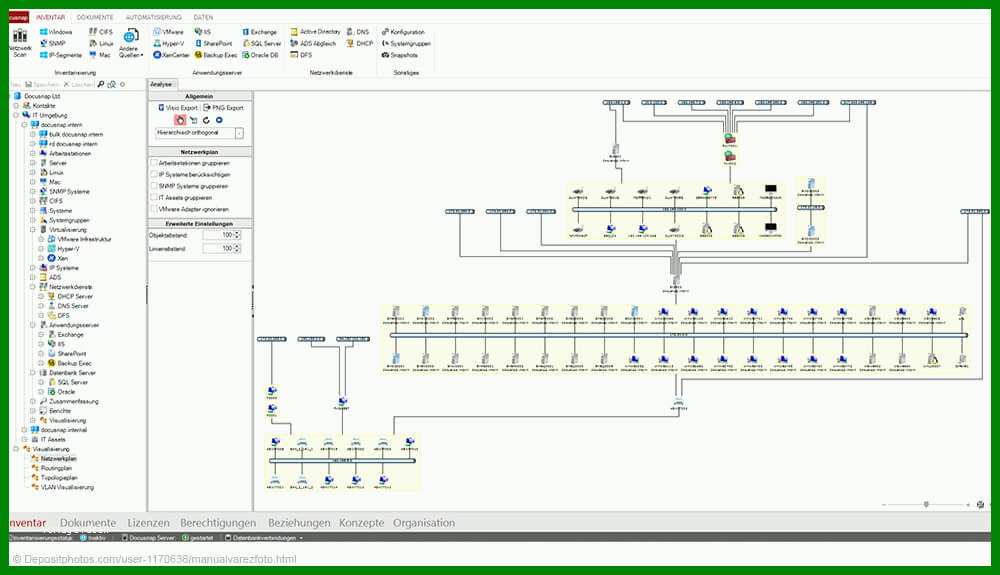The width and height of the screenshot is (1000, 575).
Task: Launch the SNMP inventory scan
Action: tap(53, 43)
